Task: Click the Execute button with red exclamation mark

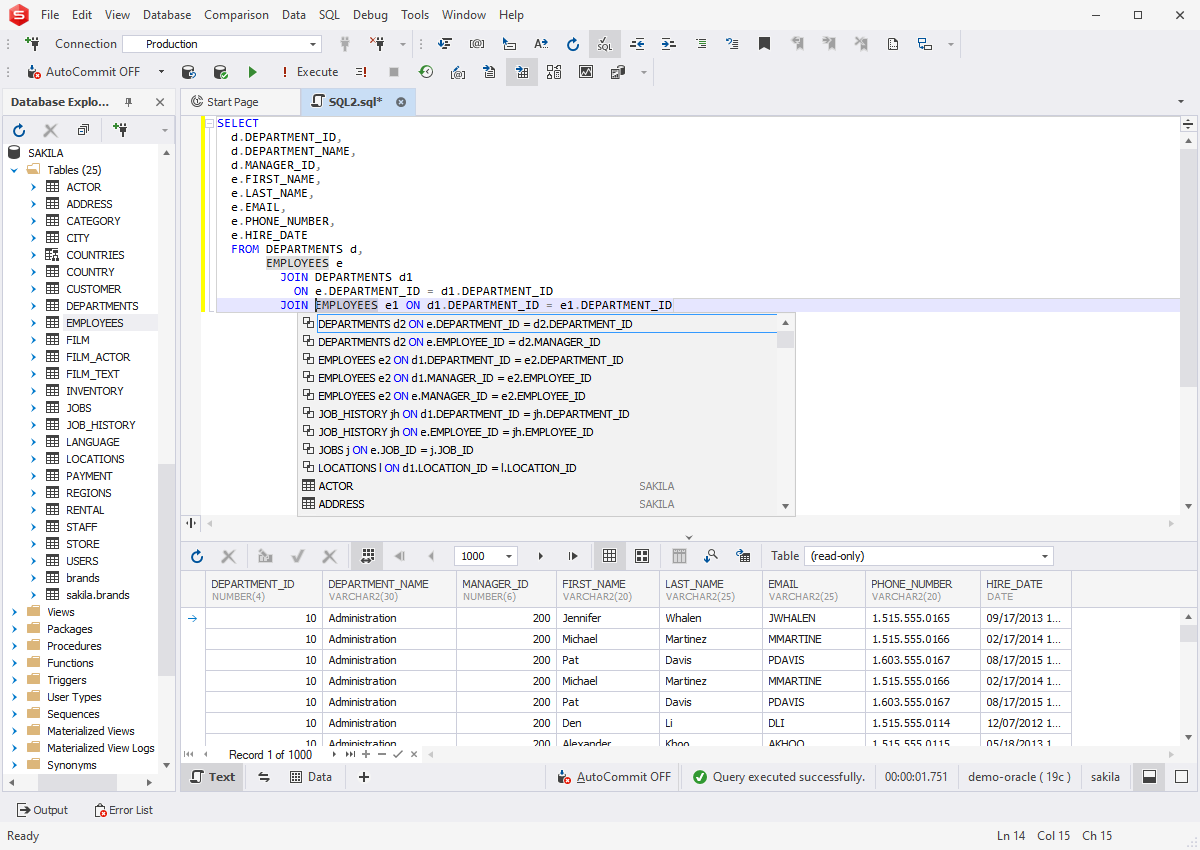Action: point(310,72)
